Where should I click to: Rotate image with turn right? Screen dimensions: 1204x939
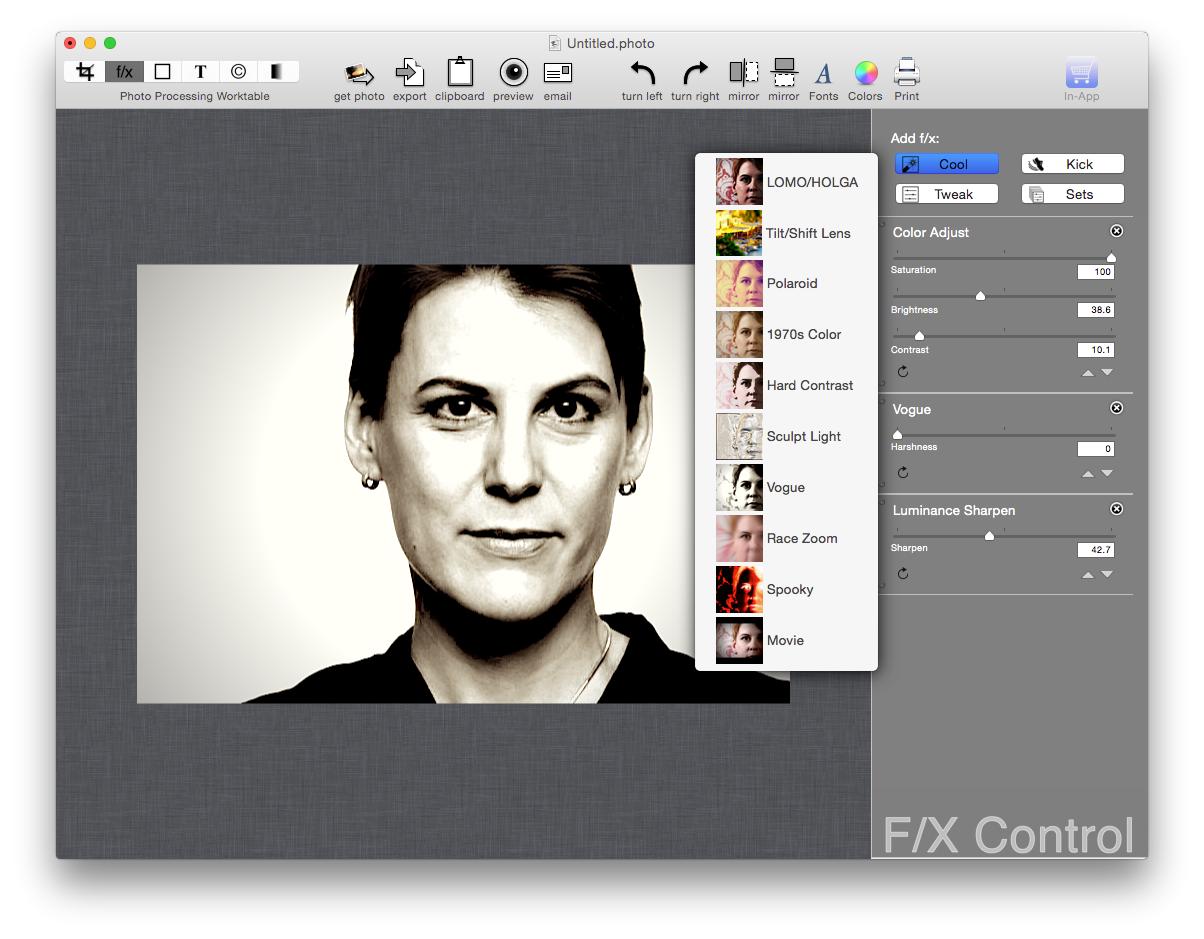(x=695, y=73)
